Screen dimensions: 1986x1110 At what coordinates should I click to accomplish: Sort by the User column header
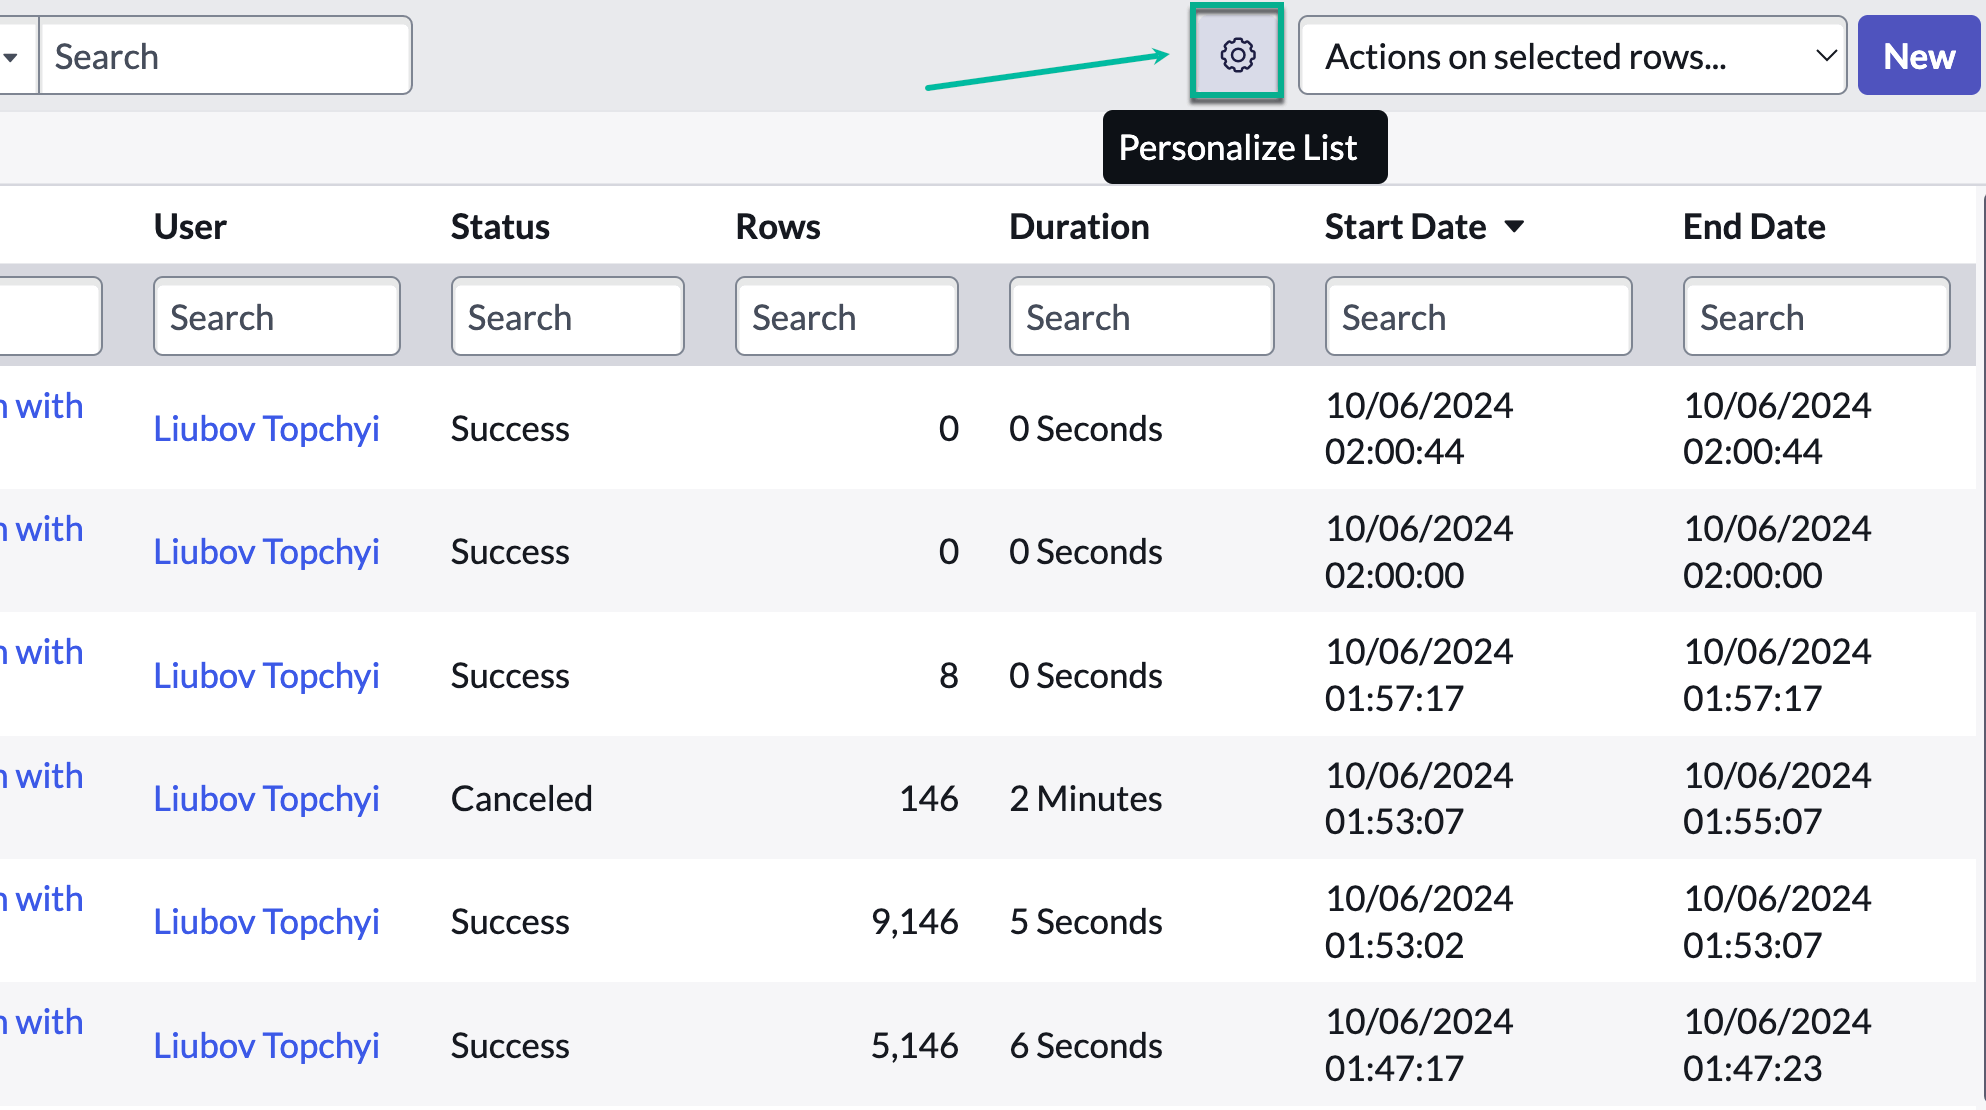tap(190, 227)
